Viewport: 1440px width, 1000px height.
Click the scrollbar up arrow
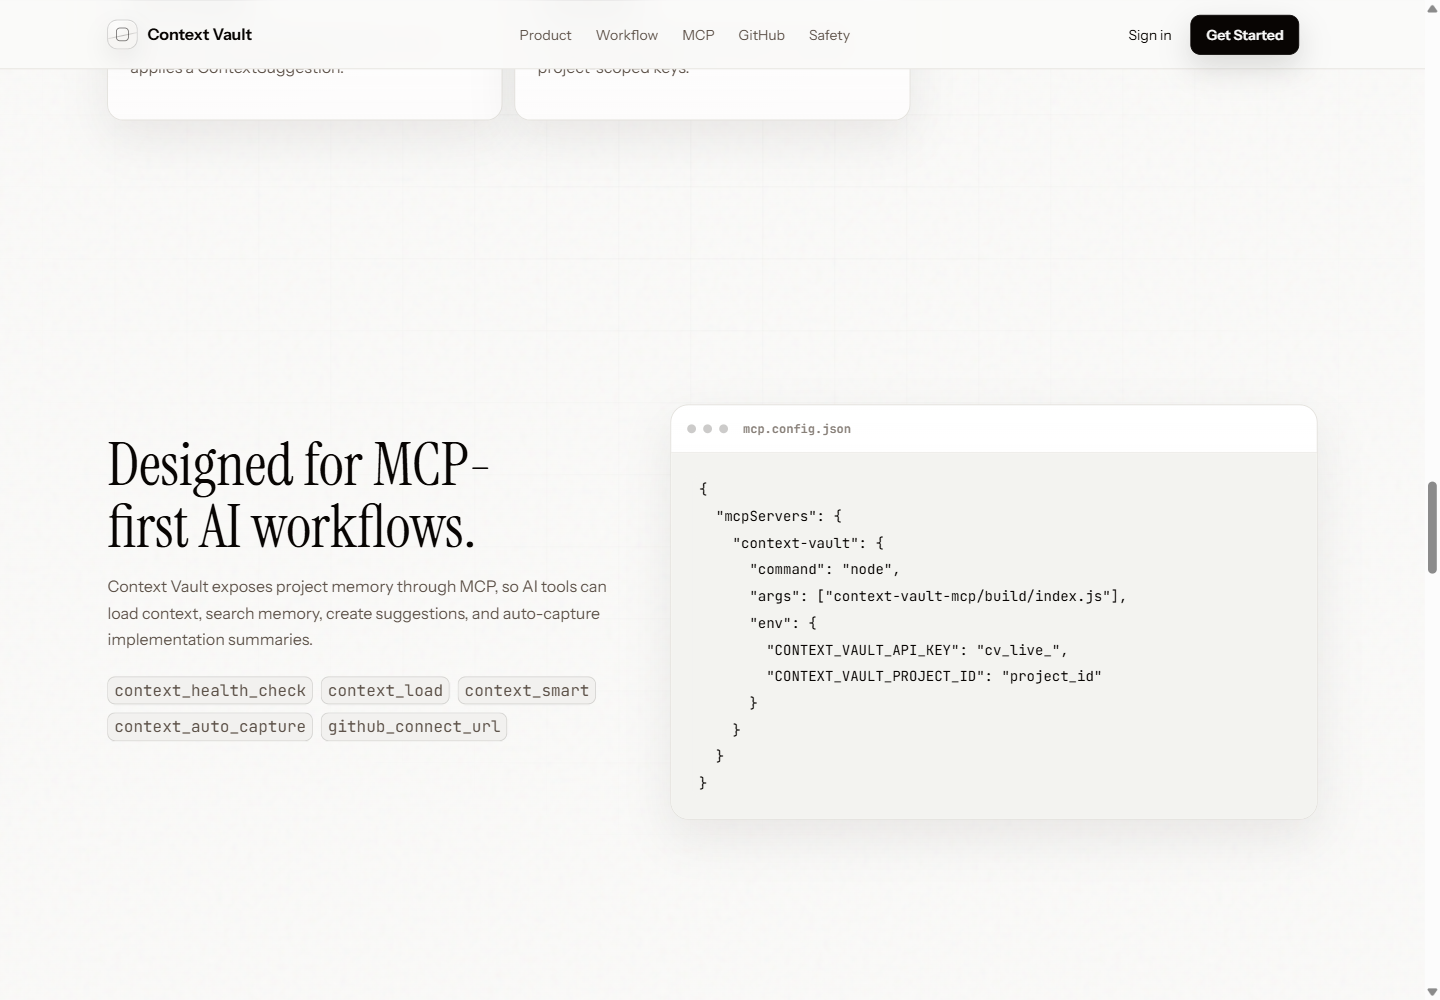click(1432, 8)
